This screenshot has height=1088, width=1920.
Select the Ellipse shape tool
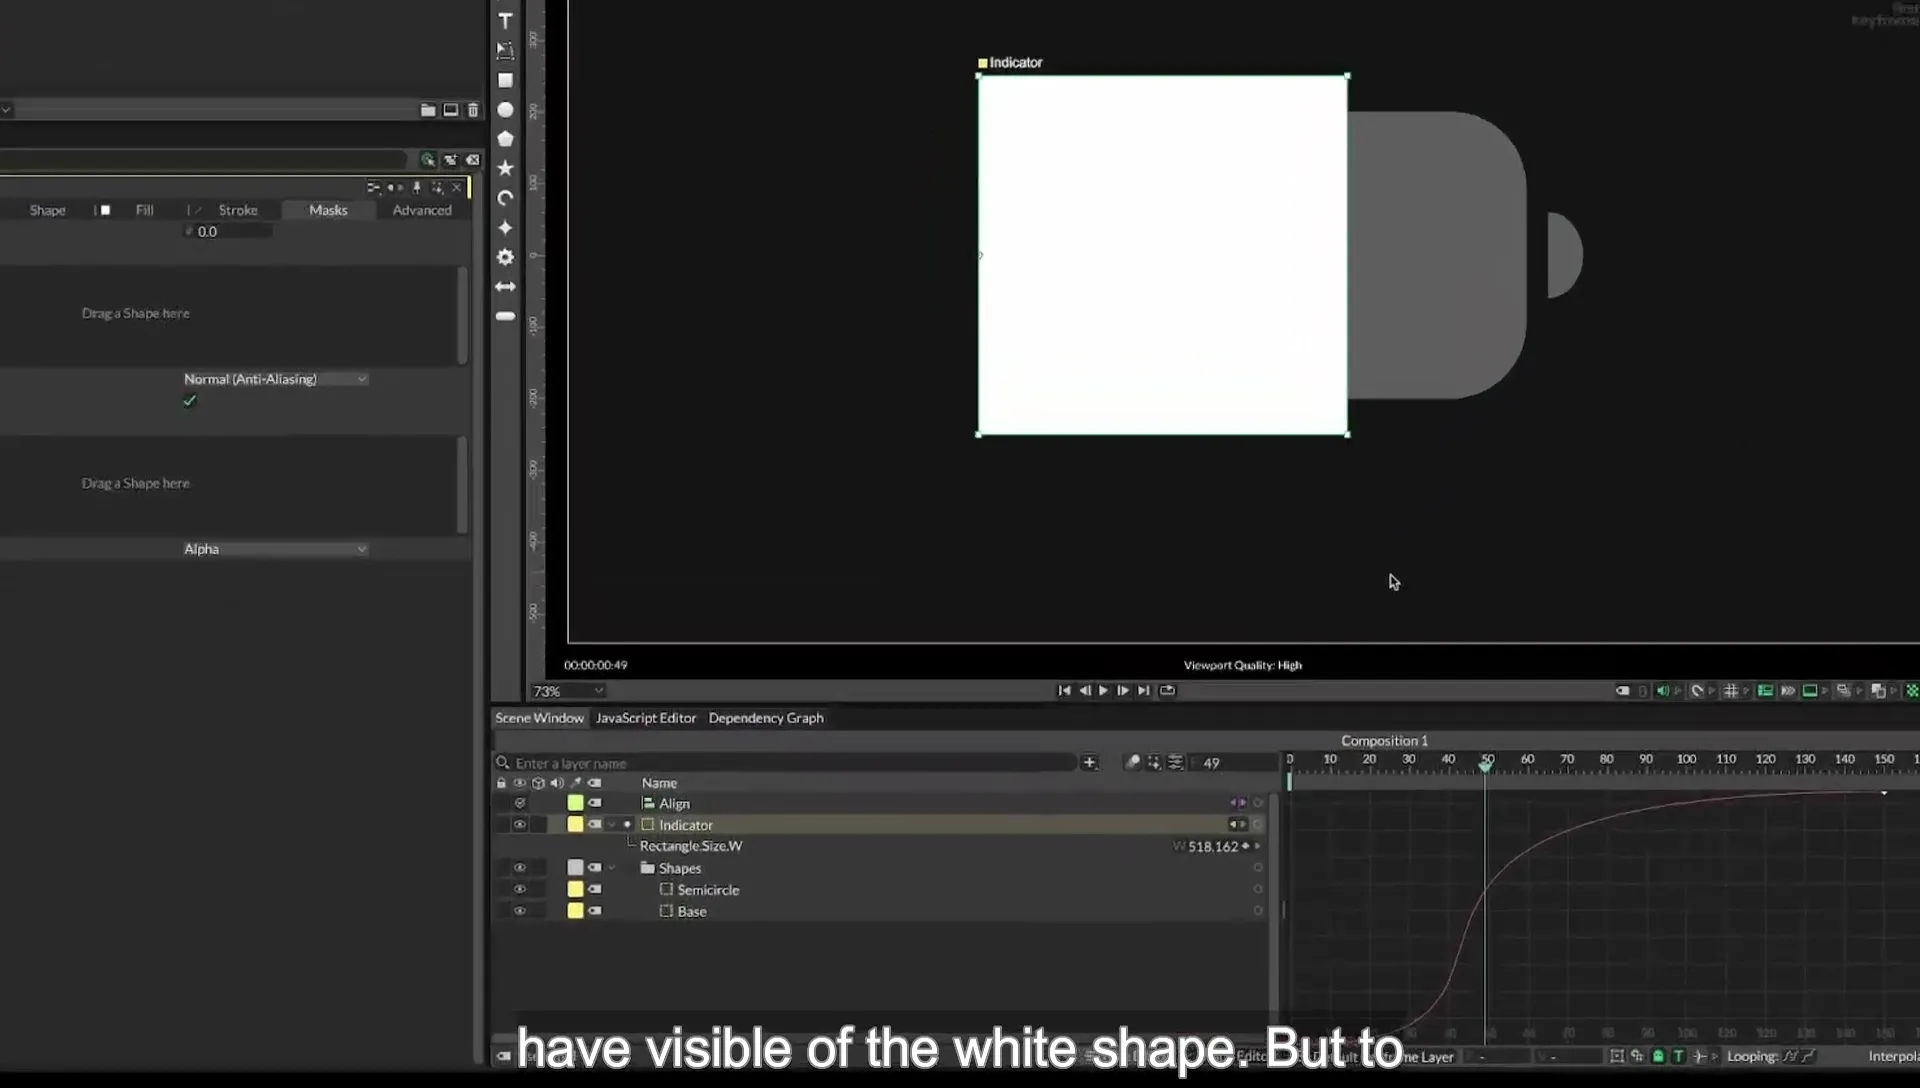click(x=505, y=110)
